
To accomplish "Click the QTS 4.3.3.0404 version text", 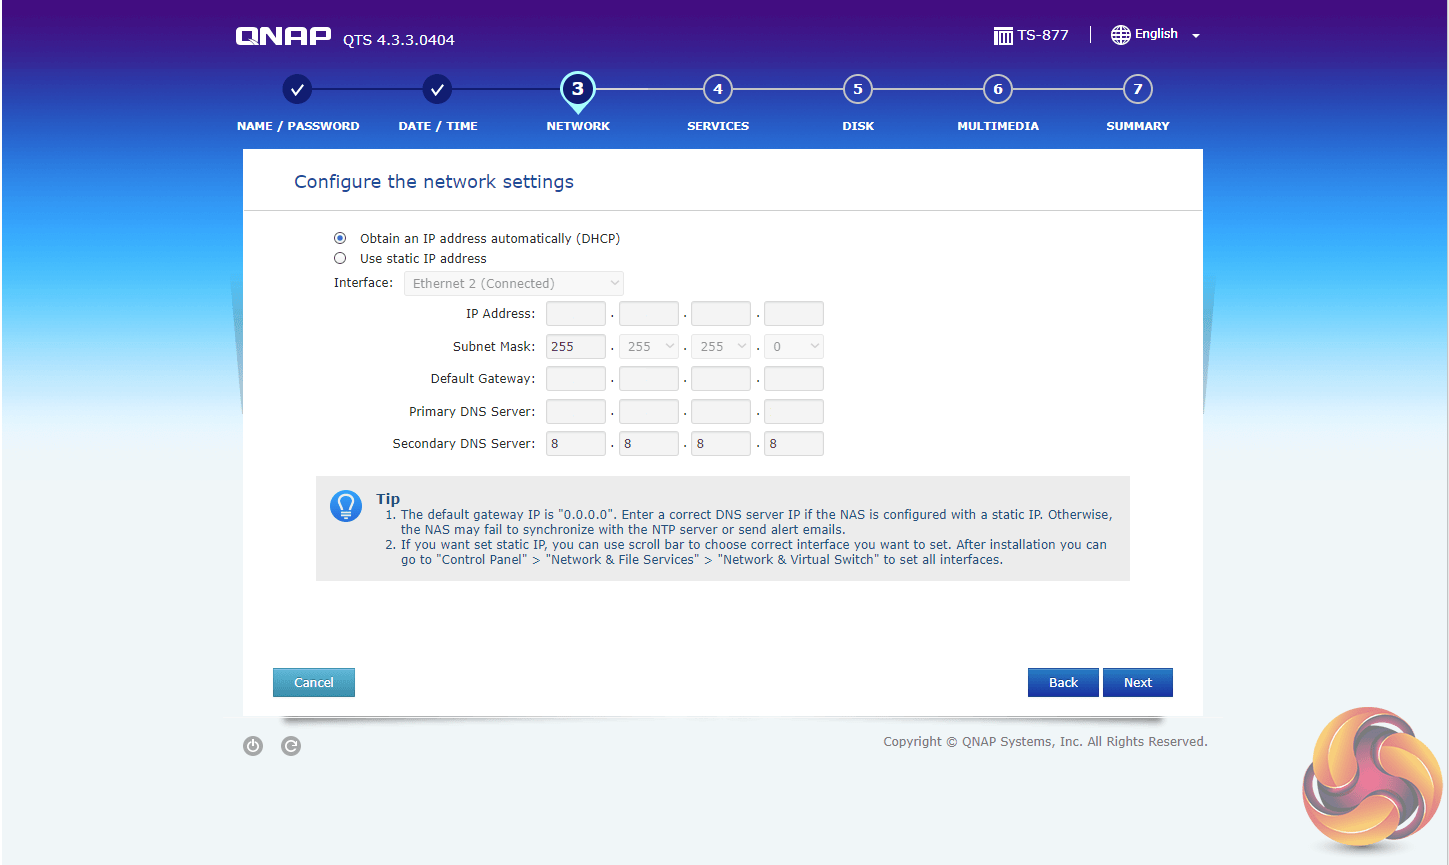I will coord(399,40).
